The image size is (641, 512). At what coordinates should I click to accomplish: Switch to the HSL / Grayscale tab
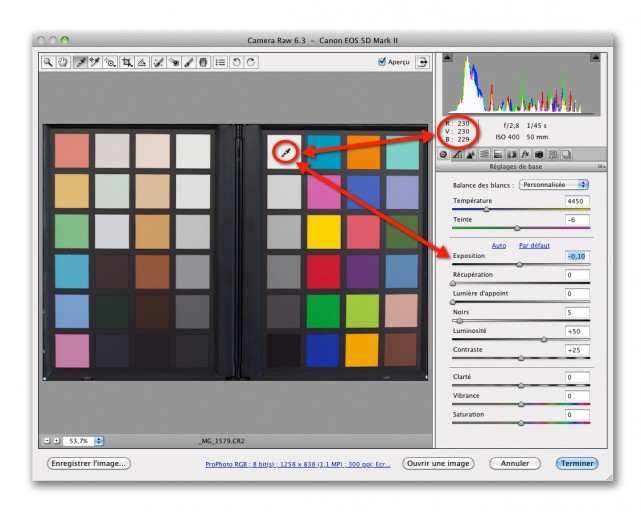(x=484, y=155)
